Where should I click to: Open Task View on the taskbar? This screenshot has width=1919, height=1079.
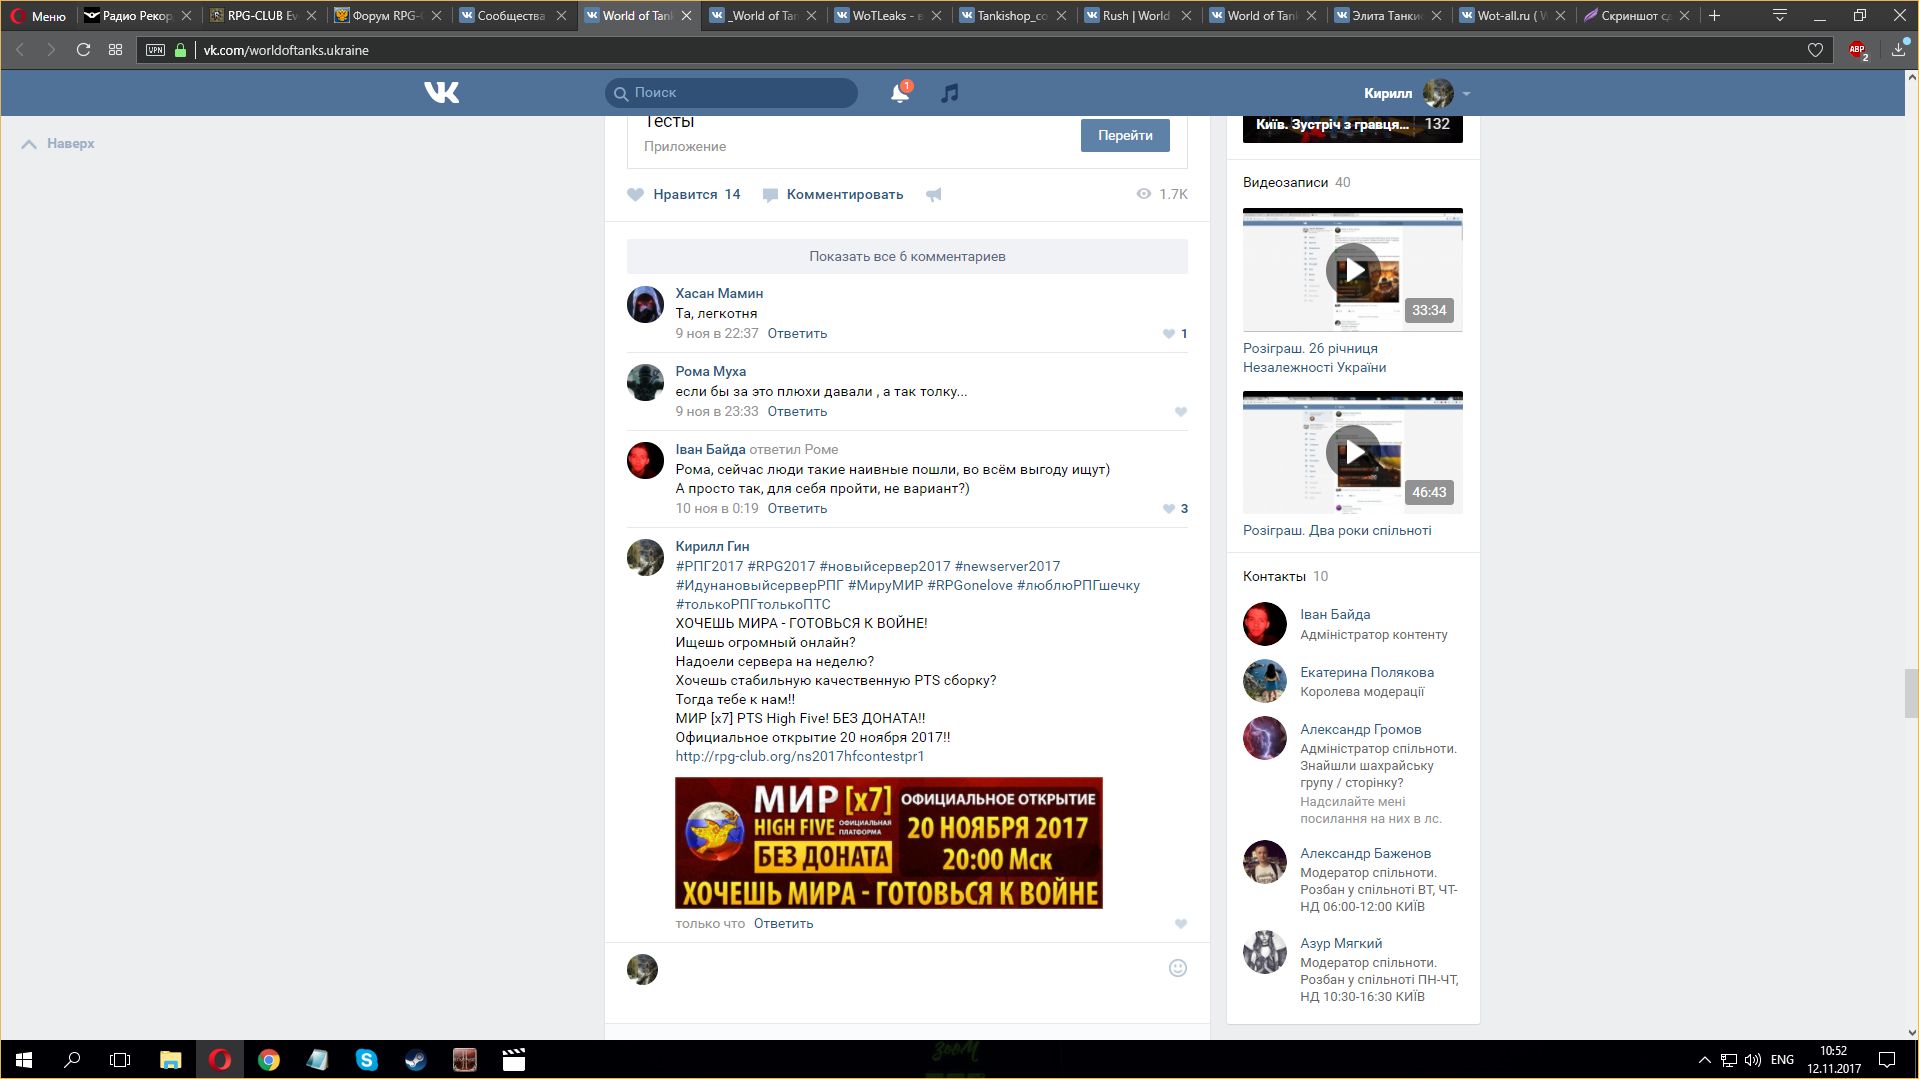(x=120, y=1060)
